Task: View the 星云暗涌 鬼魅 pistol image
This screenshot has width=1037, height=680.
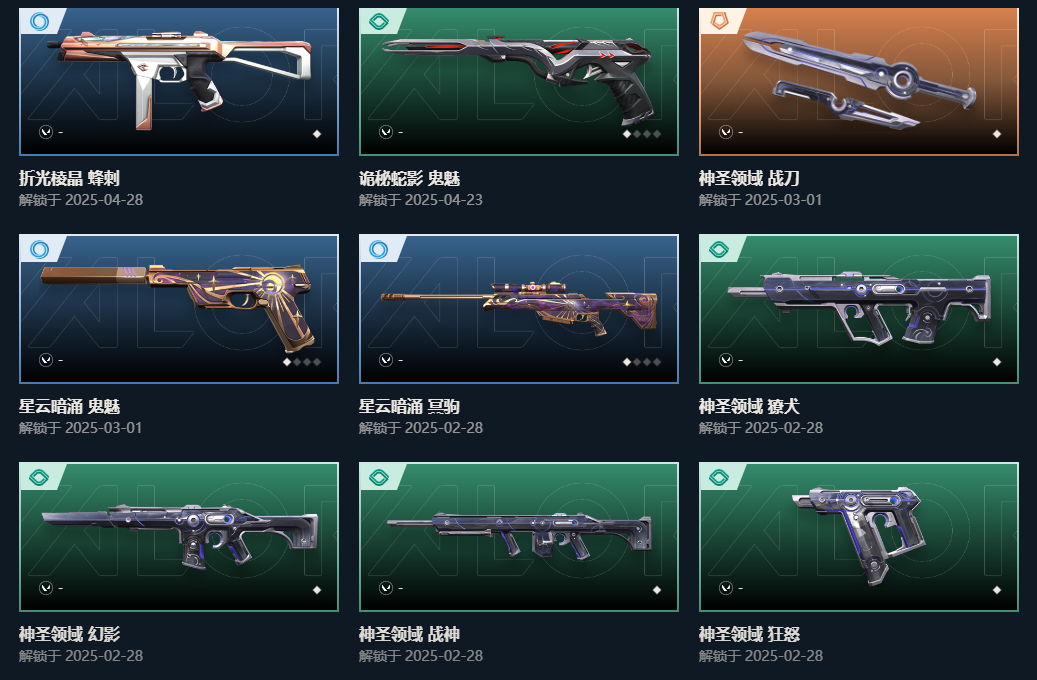Action: click(x=177, y=306)
